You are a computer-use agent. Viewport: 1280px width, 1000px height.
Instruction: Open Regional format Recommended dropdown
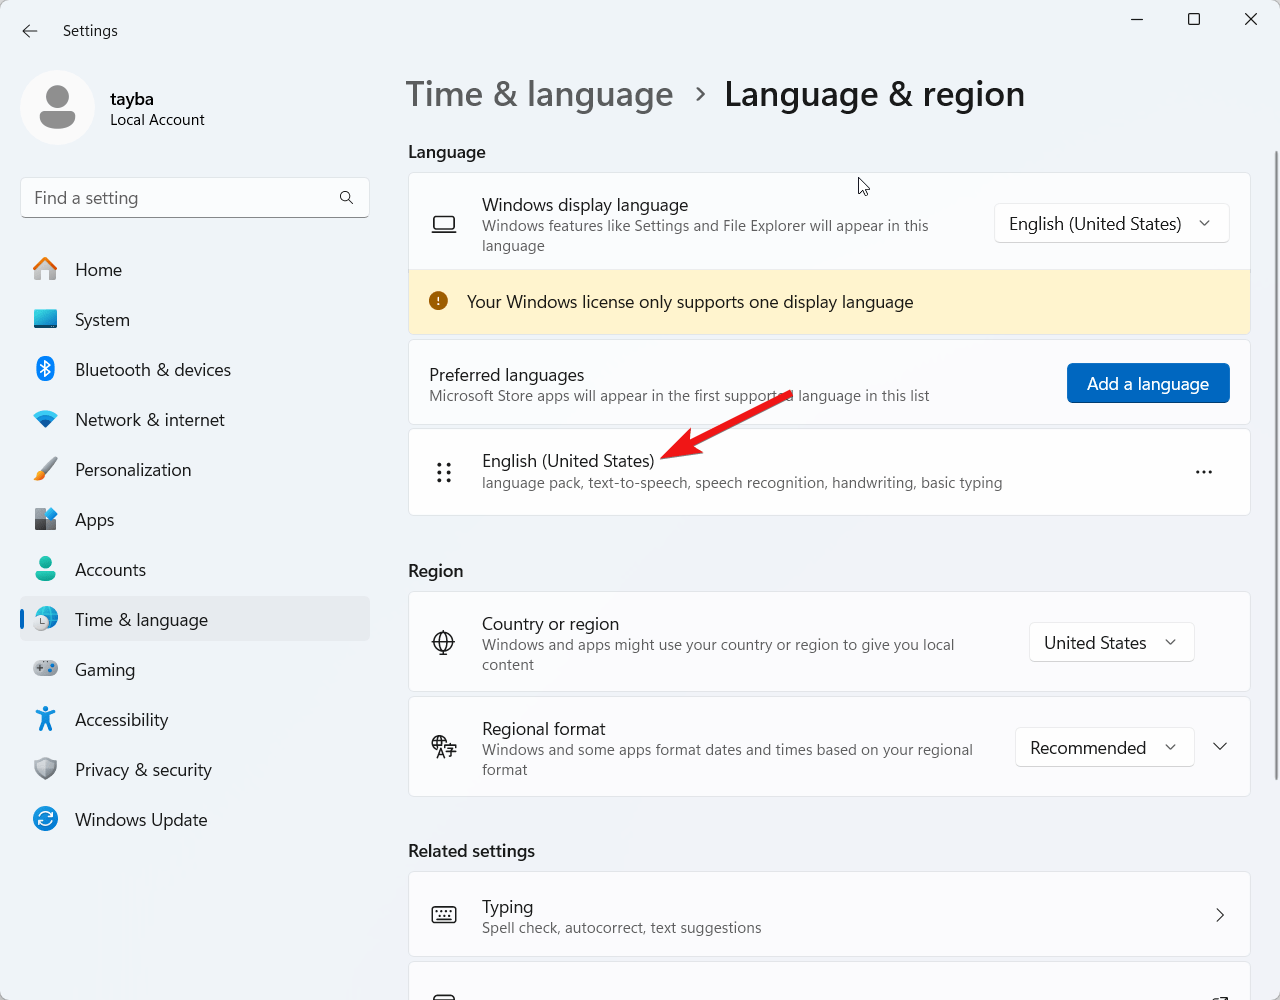1104,748
